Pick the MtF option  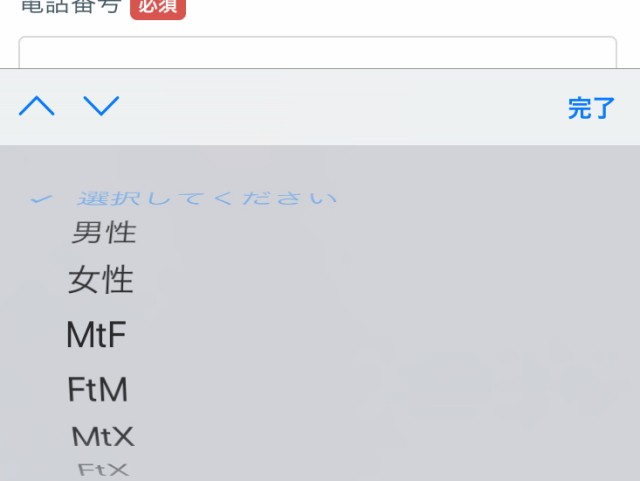pyautogui.click(x=96, y=334)
